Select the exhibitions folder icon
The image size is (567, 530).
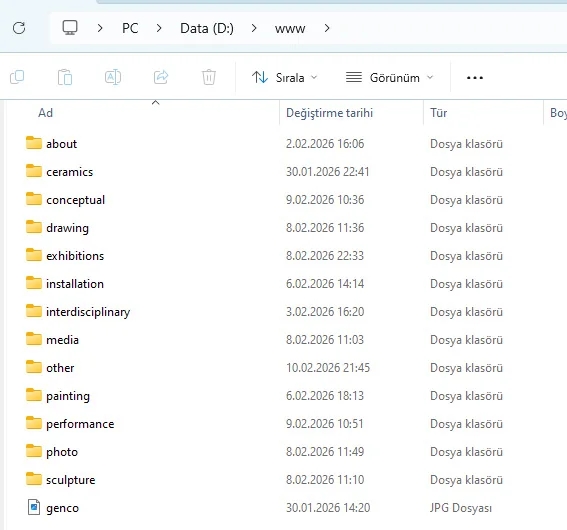[34, 255]
